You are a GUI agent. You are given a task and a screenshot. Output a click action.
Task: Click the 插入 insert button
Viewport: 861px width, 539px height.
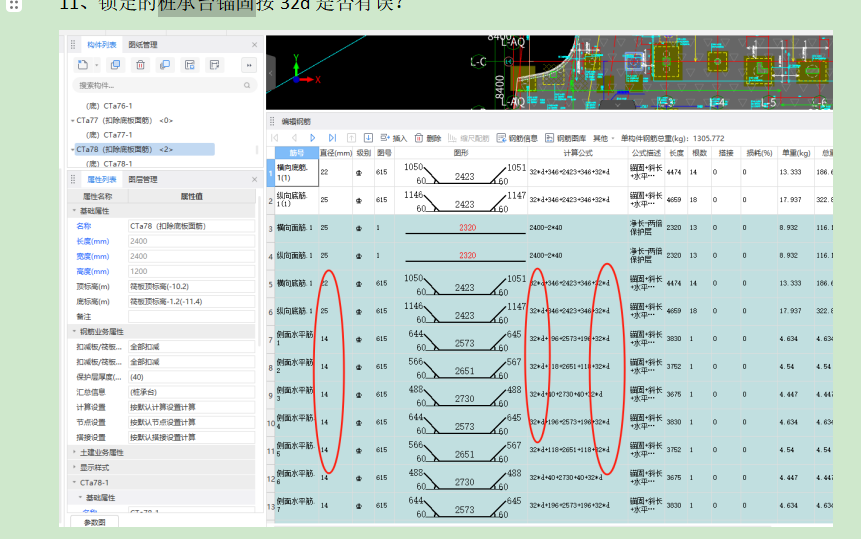[x=394, y=138]
